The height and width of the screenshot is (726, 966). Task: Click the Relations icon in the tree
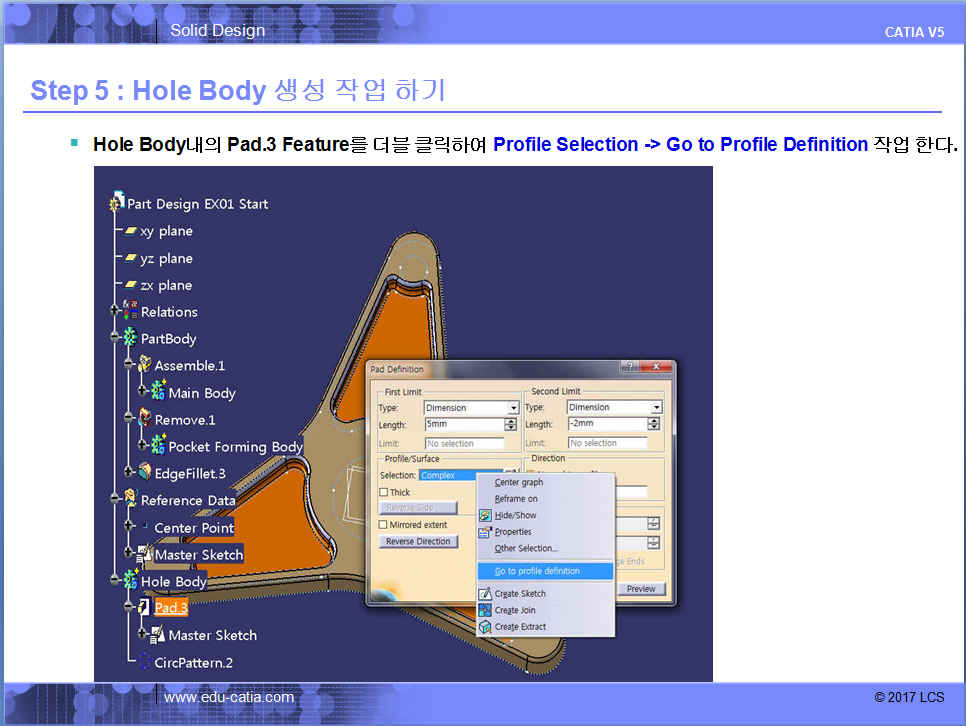130,312
